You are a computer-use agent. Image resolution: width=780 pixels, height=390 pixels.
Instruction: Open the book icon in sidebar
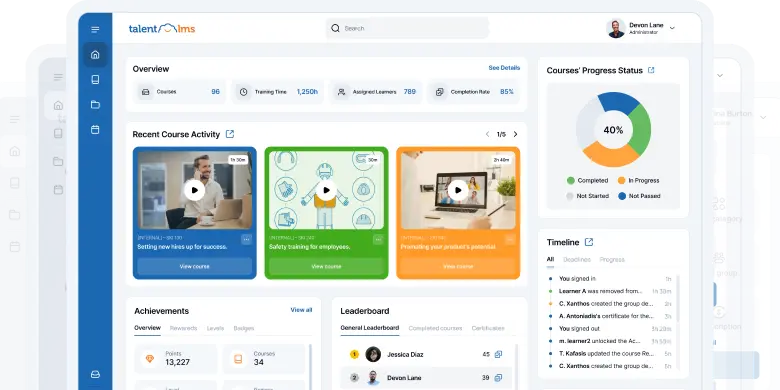click(x=95, y=80)
